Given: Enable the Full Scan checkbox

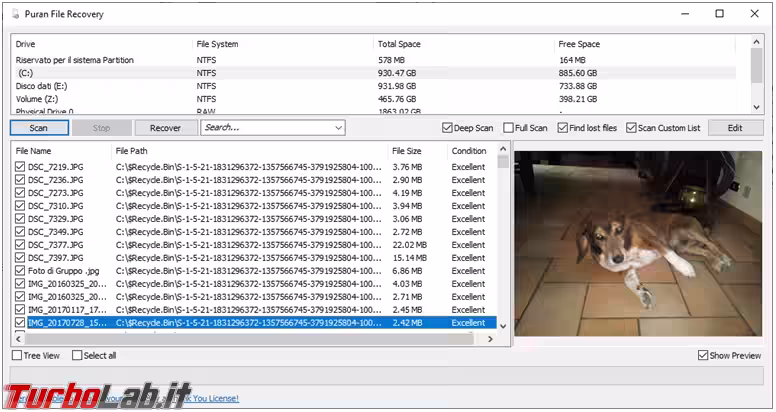Looking at the screenshot, I should [509, 128].
